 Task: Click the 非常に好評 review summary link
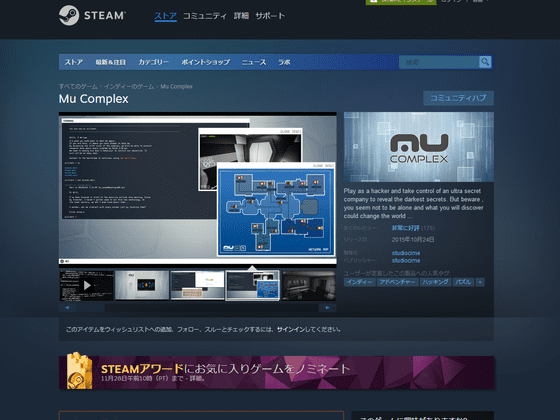(405, 228)
